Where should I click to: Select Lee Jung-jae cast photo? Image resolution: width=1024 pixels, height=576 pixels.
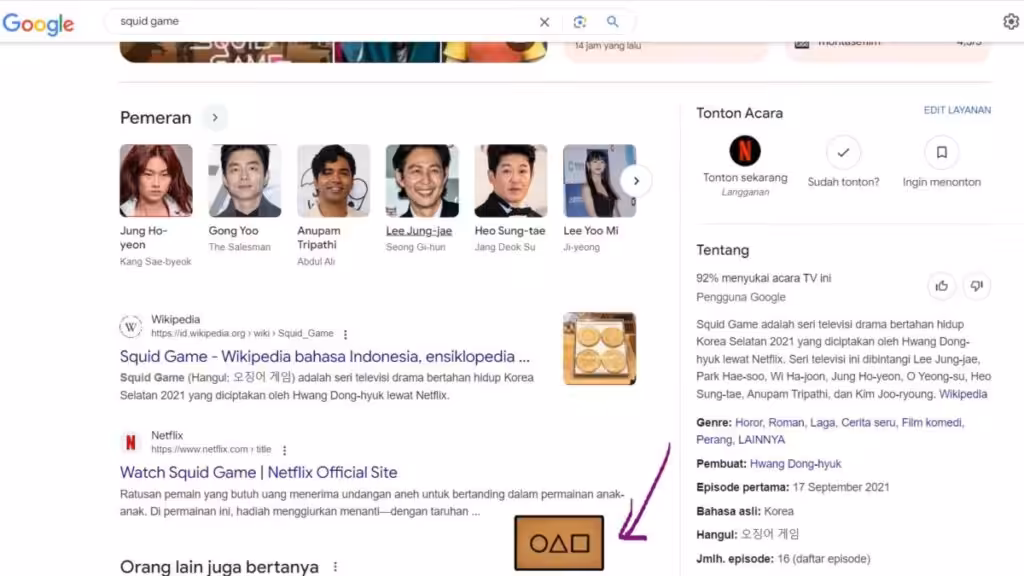pos(422,181)
